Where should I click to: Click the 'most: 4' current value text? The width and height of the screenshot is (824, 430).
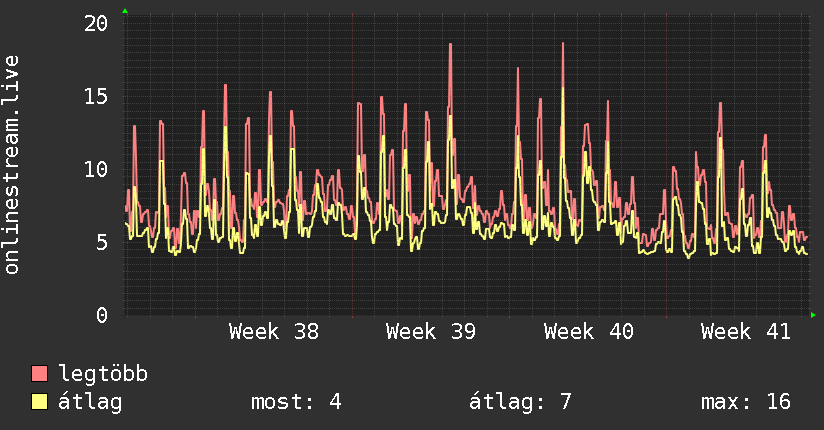point(296,402)
